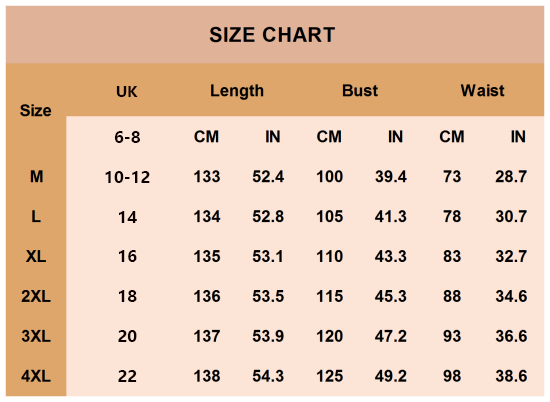Select the Waist column header
Screen dimensions: 550x402
482,91
